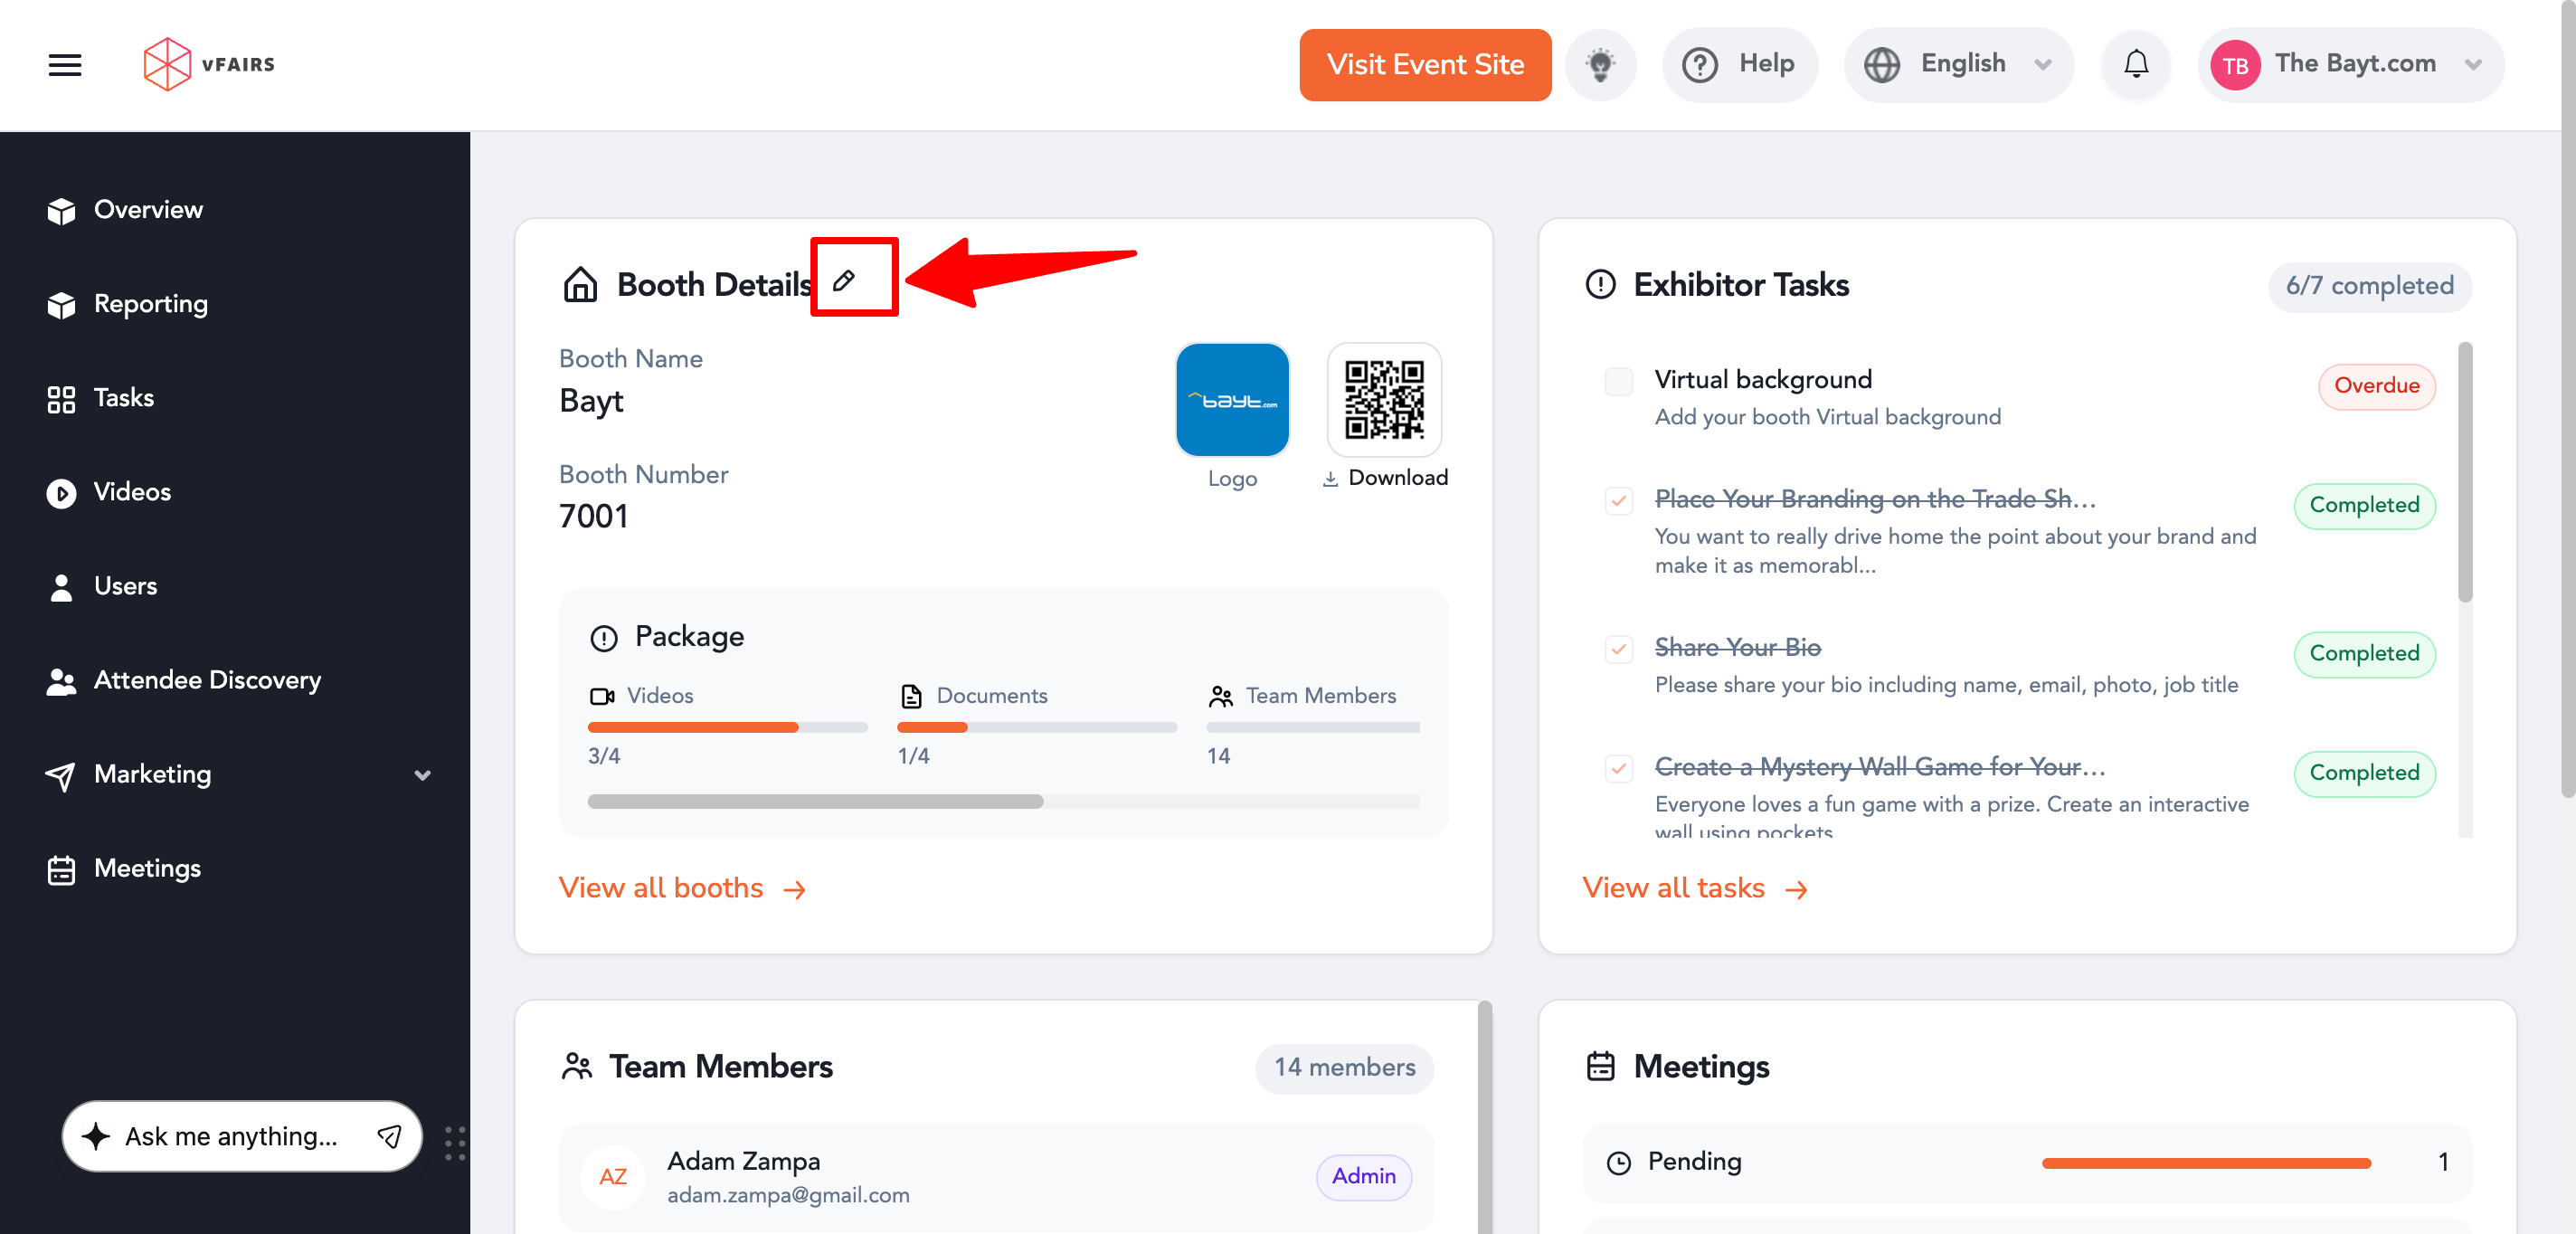
Task: Click the Ask me anything input field
Action: point(232,1136)
